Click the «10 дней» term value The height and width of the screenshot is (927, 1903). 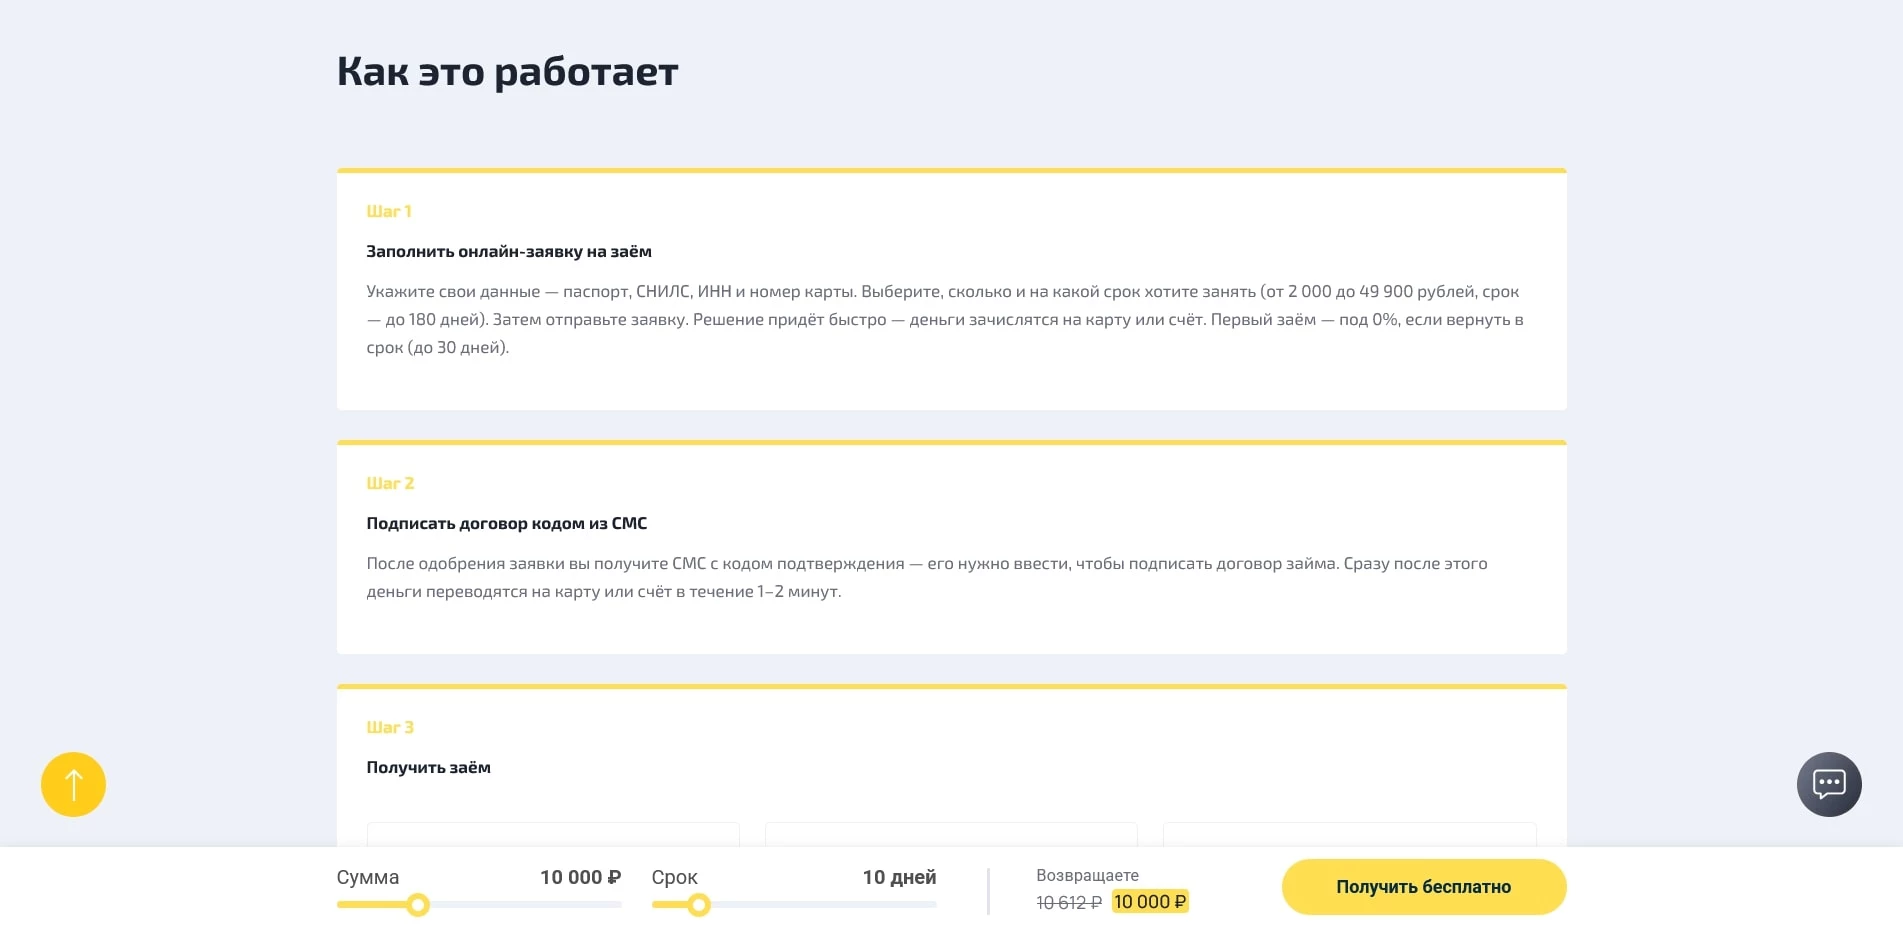(x=898, y=877)
